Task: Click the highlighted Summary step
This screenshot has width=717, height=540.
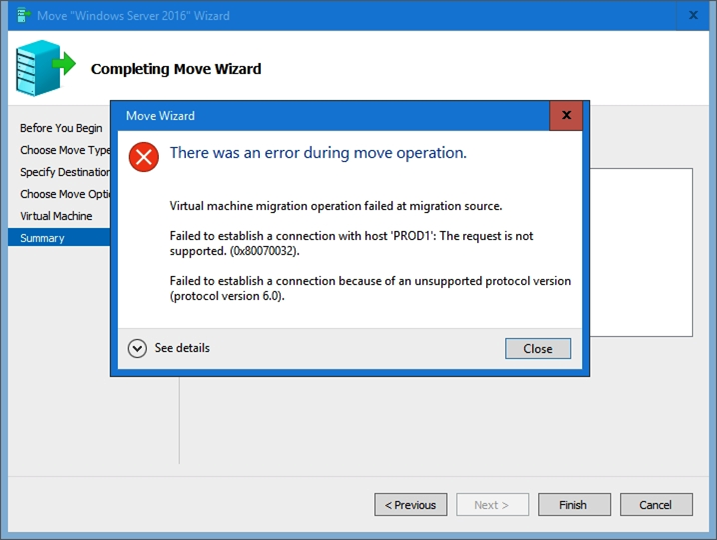Action: (42, 238)
